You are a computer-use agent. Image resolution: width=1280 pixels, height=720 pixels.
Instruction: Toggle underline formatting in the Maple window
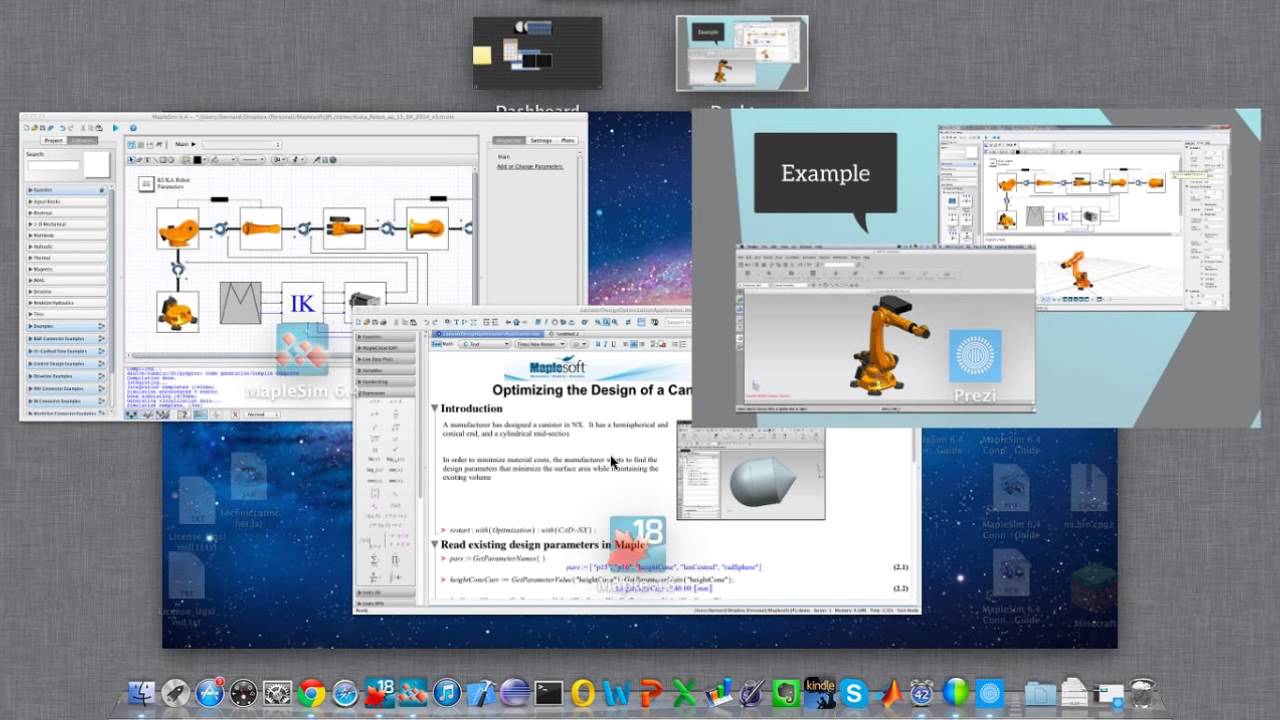click(613, 344)
